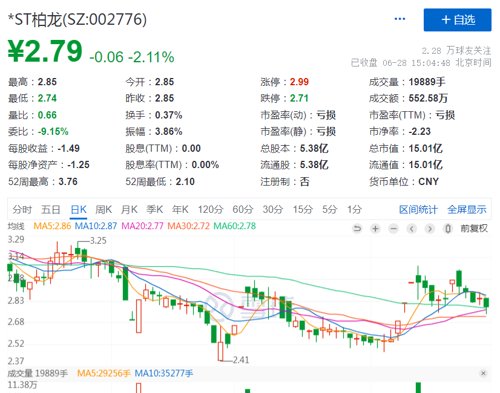
Task: Select the 周K weekly chart tab
Action: tap(104, 210)
